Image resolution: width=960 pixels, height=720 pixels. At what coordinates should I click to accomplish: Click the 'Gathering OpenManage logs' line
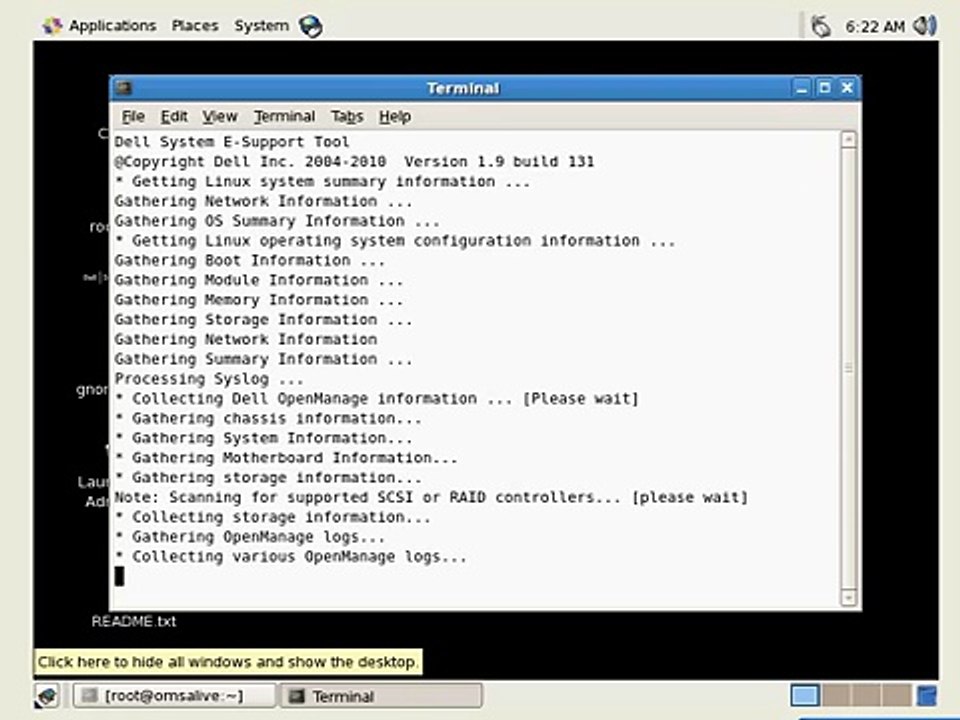click(x=250, y=537)
